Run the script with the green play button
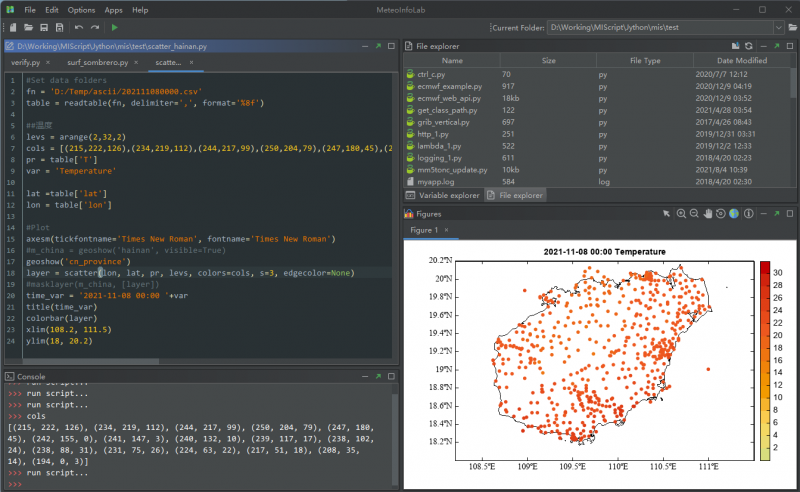800x492 pixels. pos(114,27)
